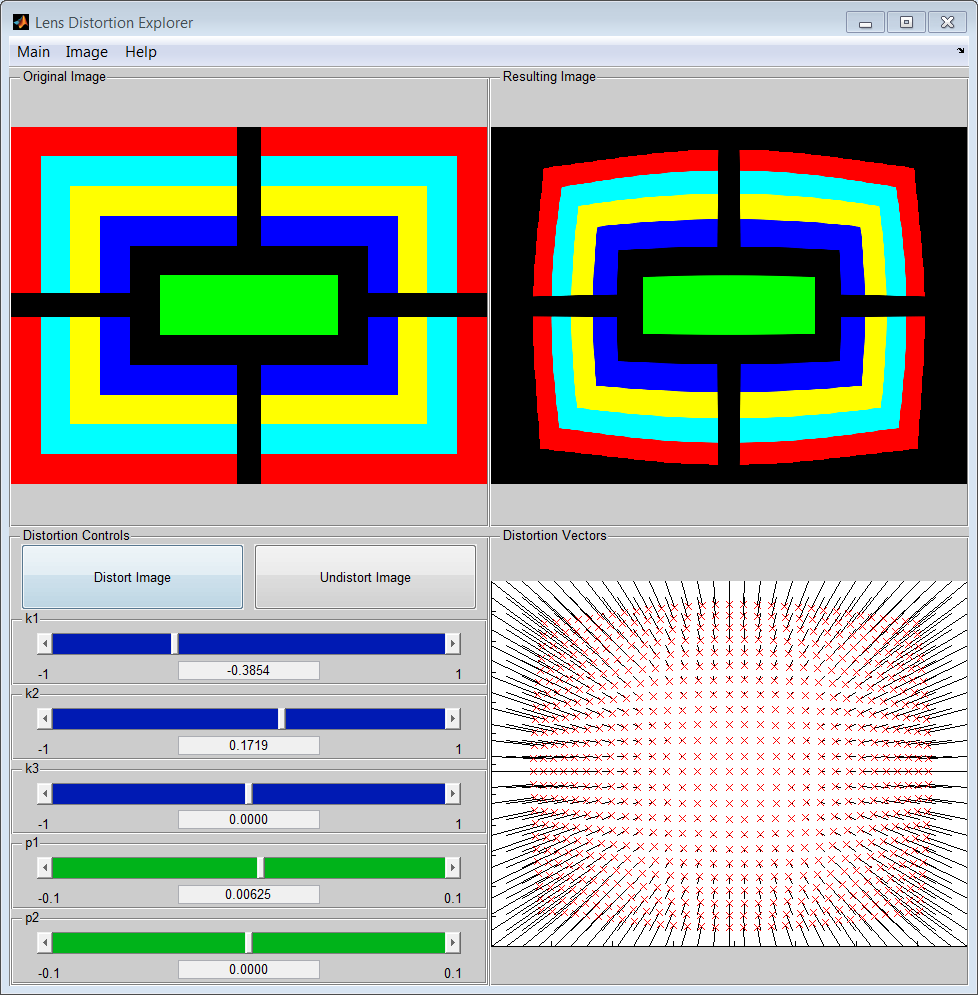Screen dimensions: 978x995
Task: Click the k3 slider left arrow
Action: (44, 793)
